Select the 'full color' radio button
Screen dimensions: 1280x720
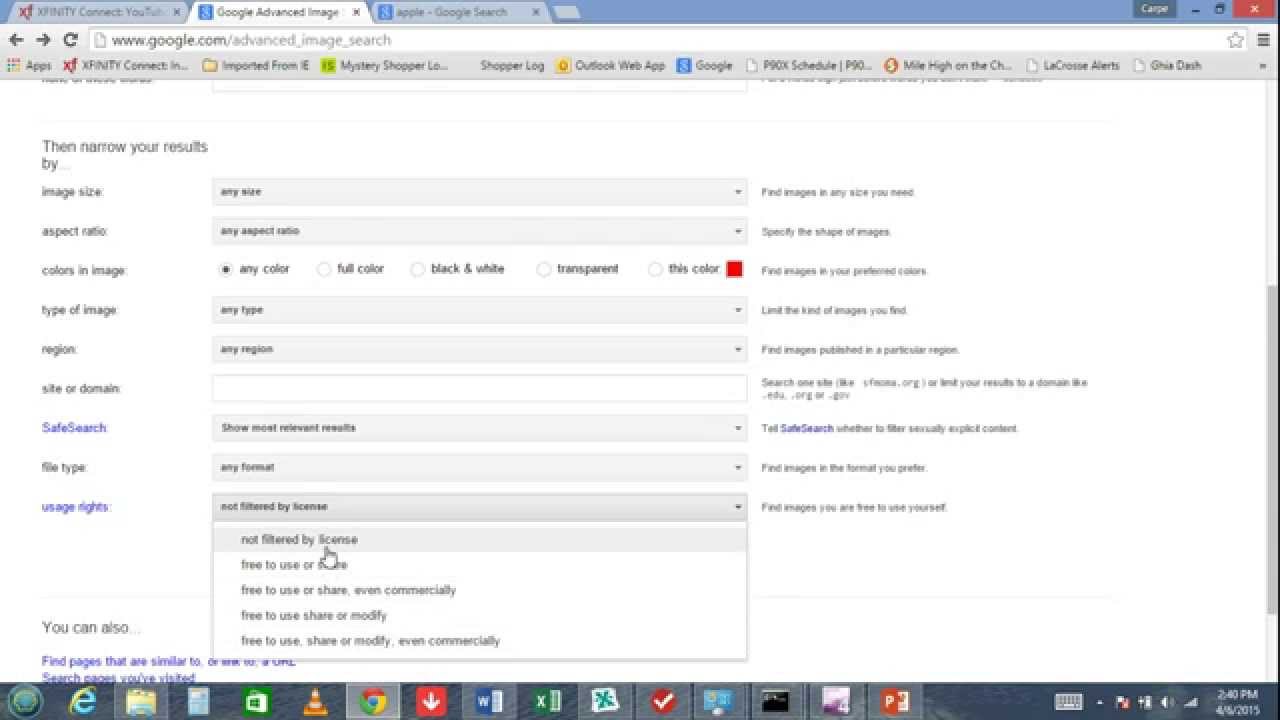(324, 269)
